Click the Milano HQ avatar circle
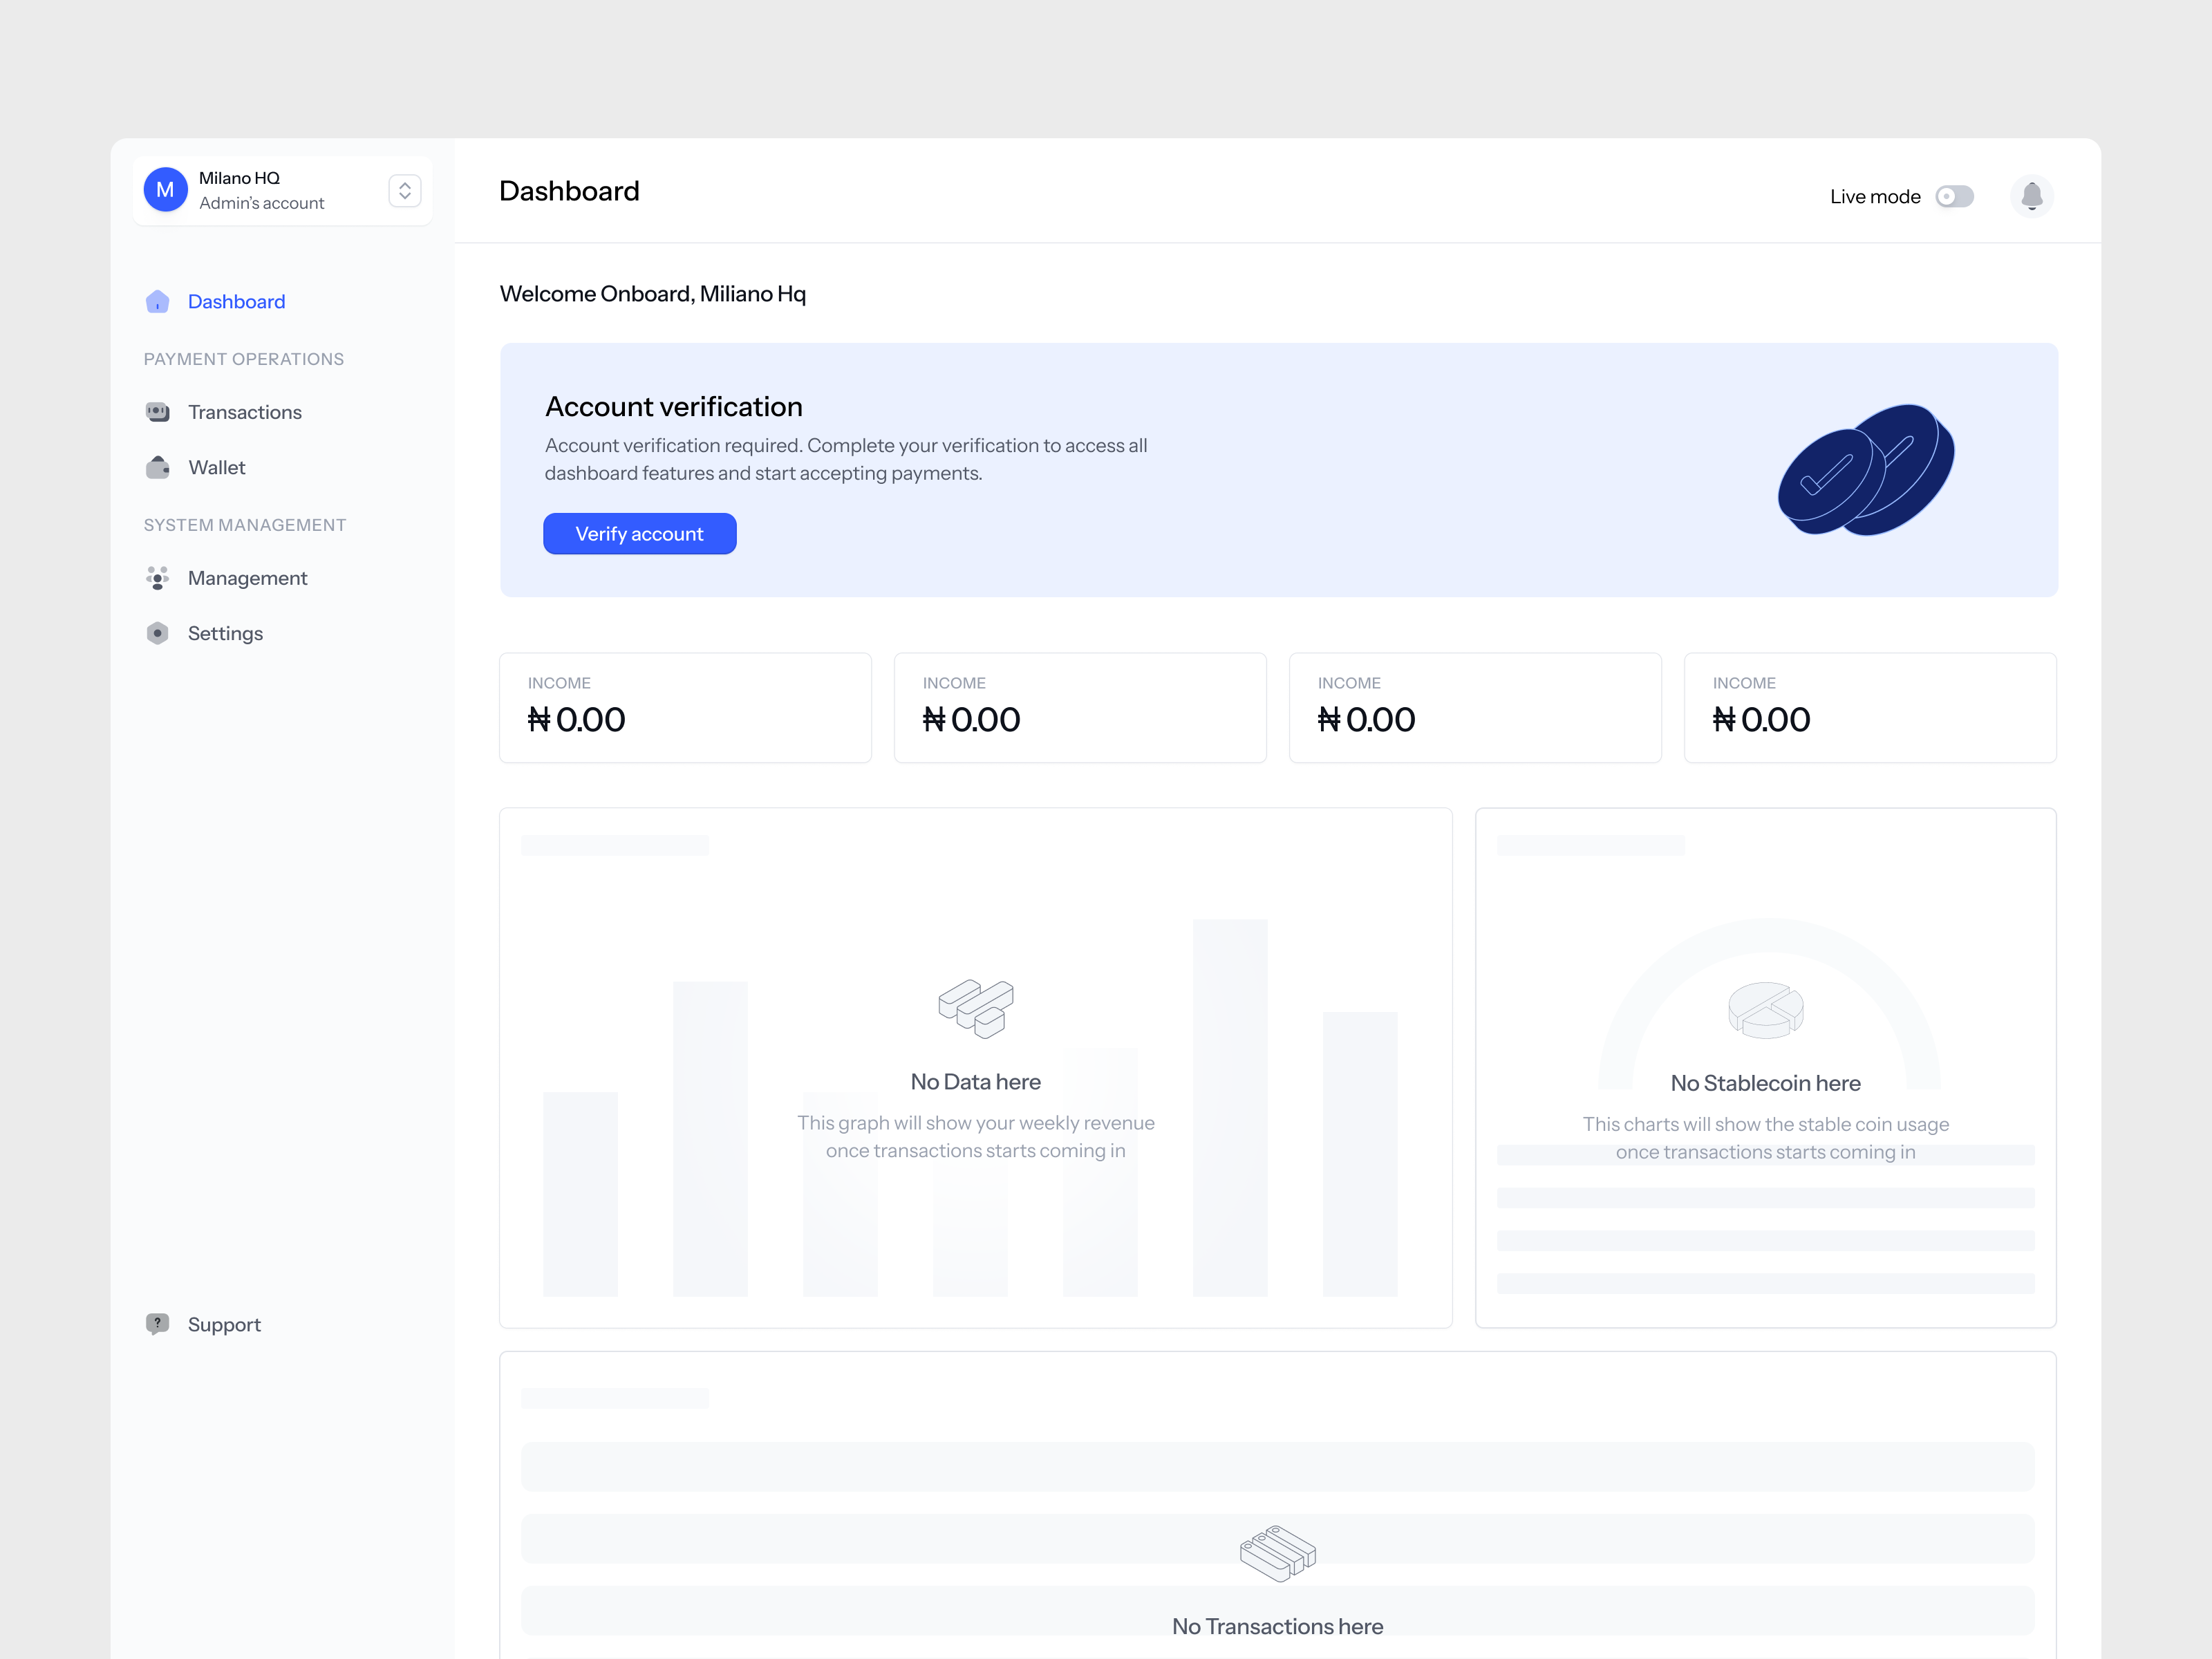This screenshot has height=1659, width=2212. [x=166, y=189]
